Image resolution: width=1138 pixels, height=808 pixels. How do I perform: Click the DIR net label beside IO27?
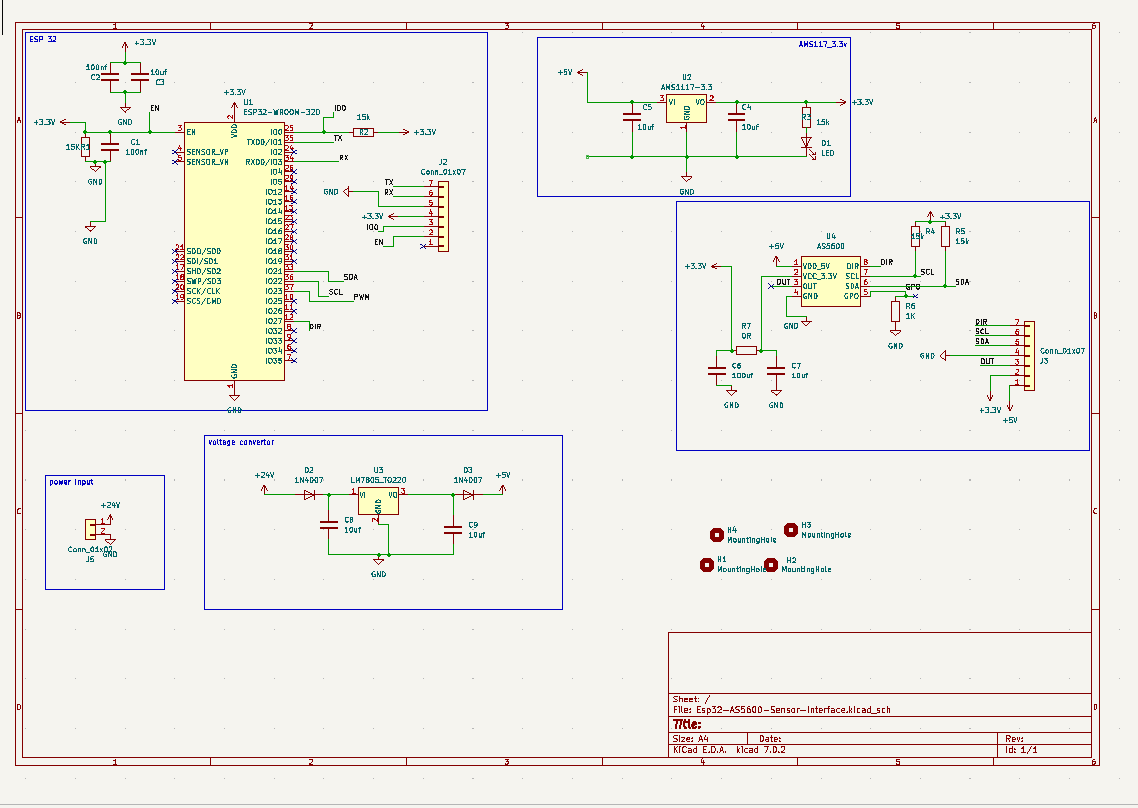coord(315,327)
